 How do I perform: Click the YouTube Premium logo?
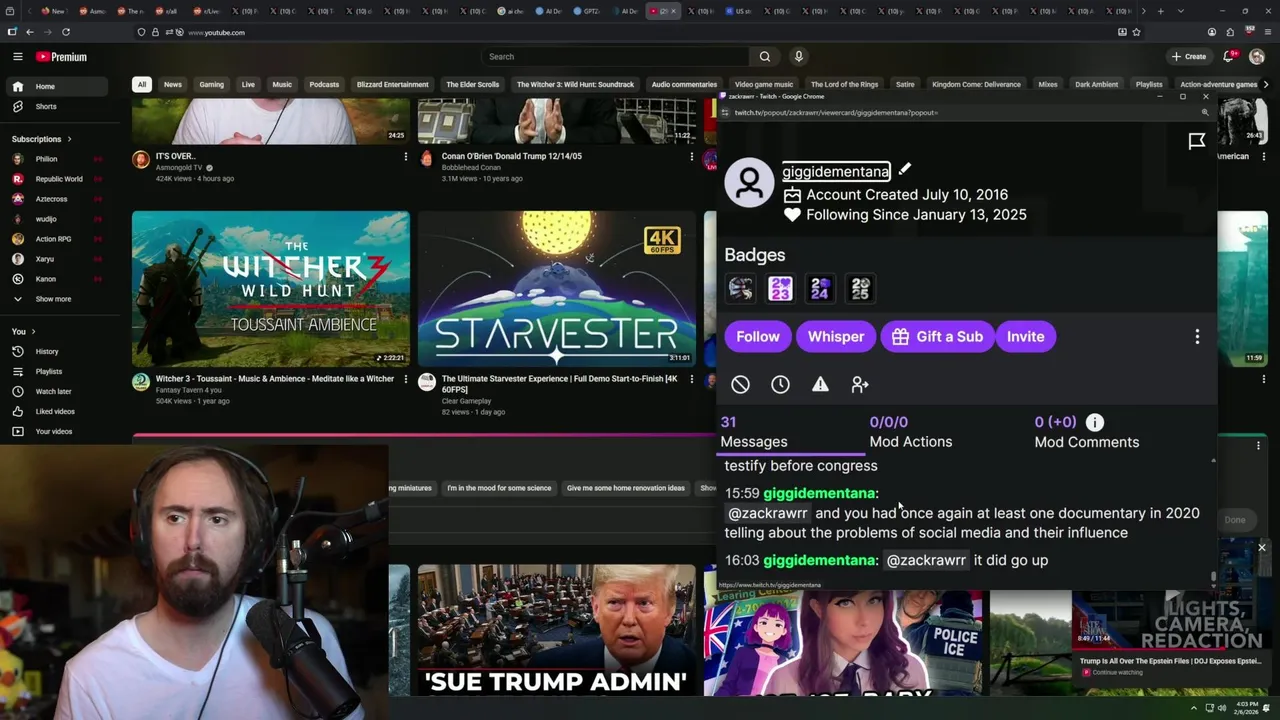click(61, 57)
